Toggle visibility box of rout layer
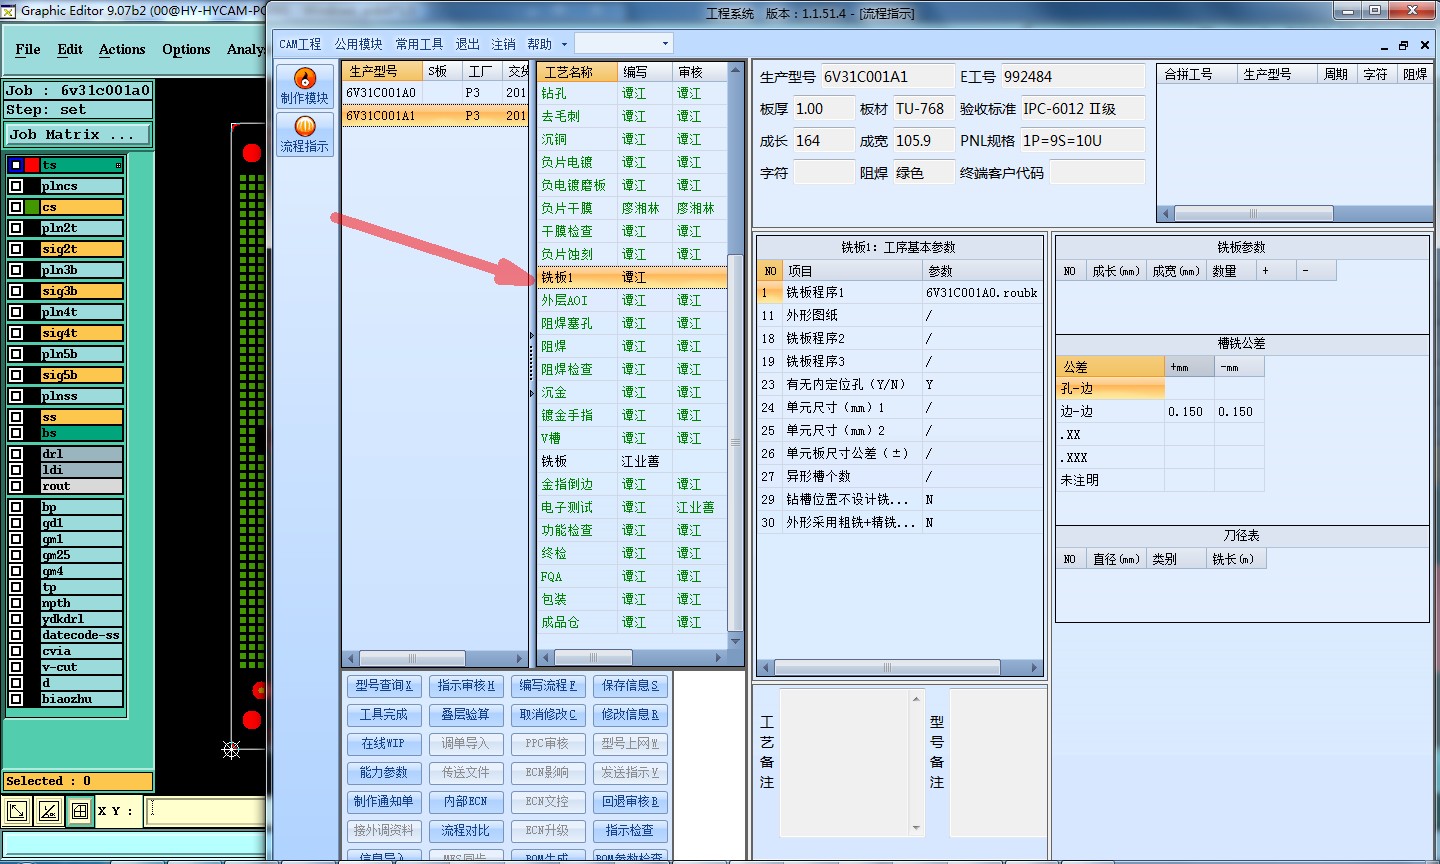 click(x=16, y=486)
